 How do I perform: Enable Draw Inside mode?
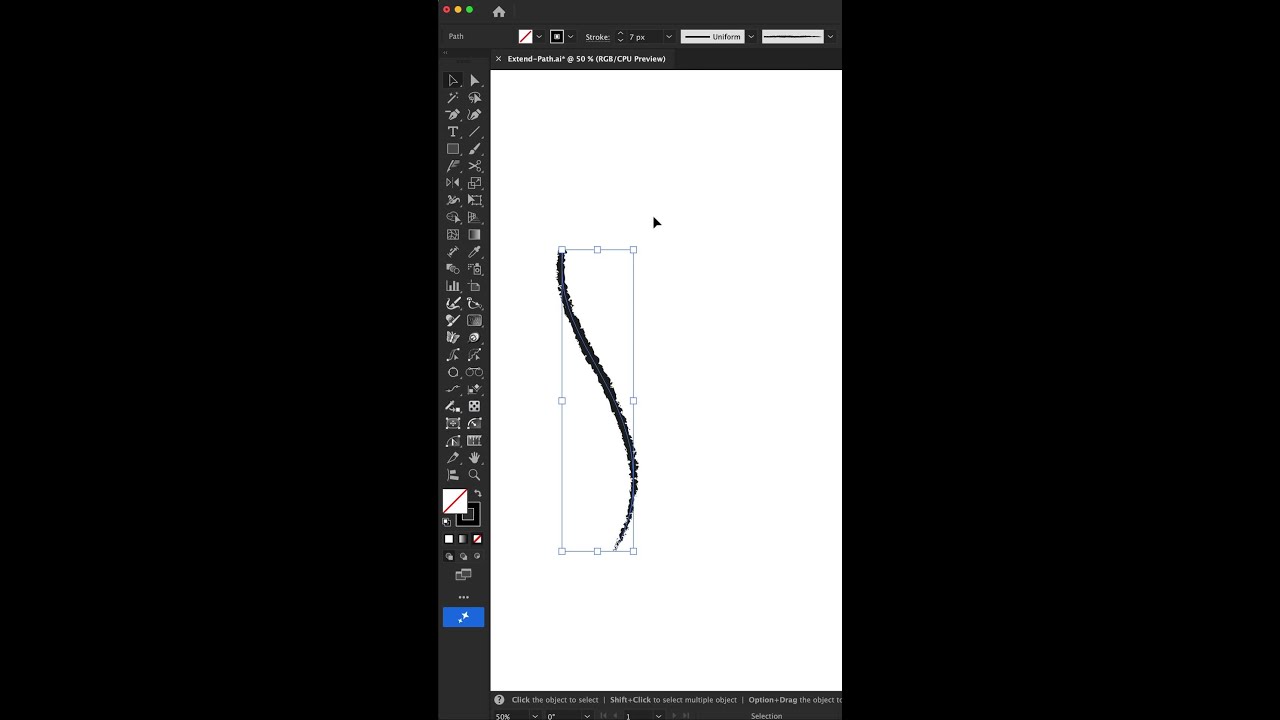tap(477, 556)
